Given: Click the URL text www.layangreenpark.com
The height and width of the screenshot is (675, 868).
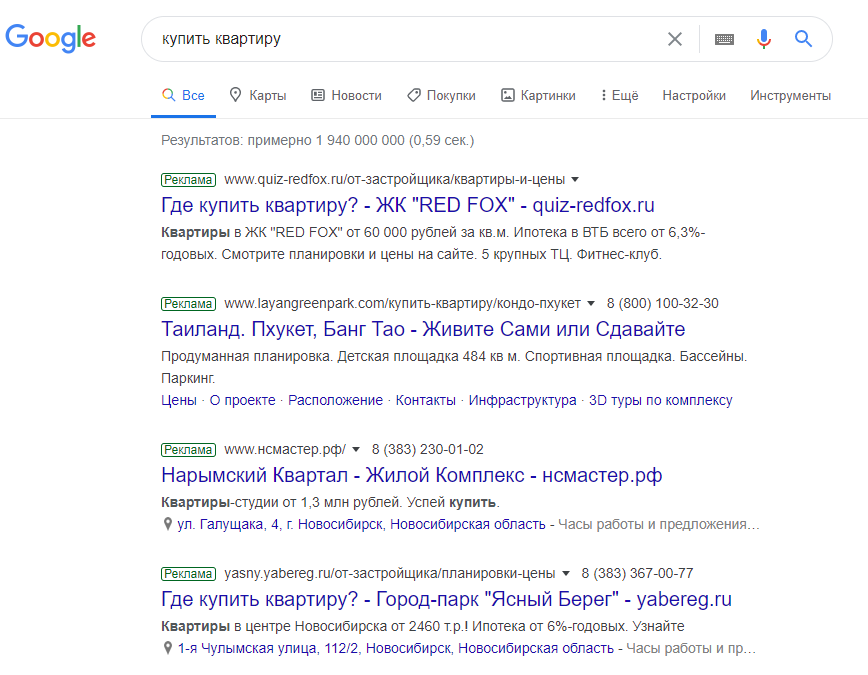Looking at the screenshot, I should (402, 303).
